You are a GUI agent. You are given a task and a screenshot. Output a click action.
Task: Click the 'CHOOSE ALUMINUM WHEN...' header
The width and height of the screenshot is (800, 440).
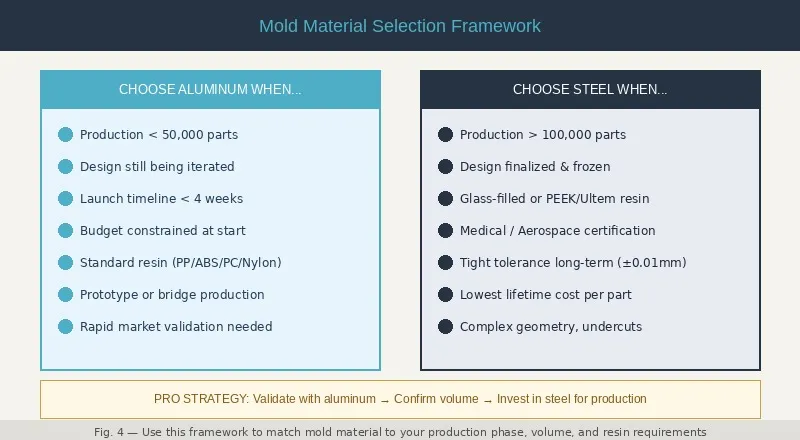coord(210,89)
